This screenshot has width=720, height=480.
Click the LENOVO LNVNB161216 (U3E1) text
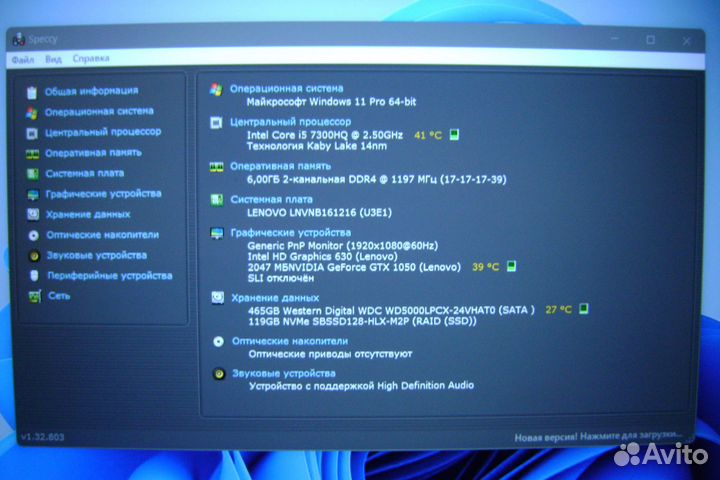pos(320,213)
